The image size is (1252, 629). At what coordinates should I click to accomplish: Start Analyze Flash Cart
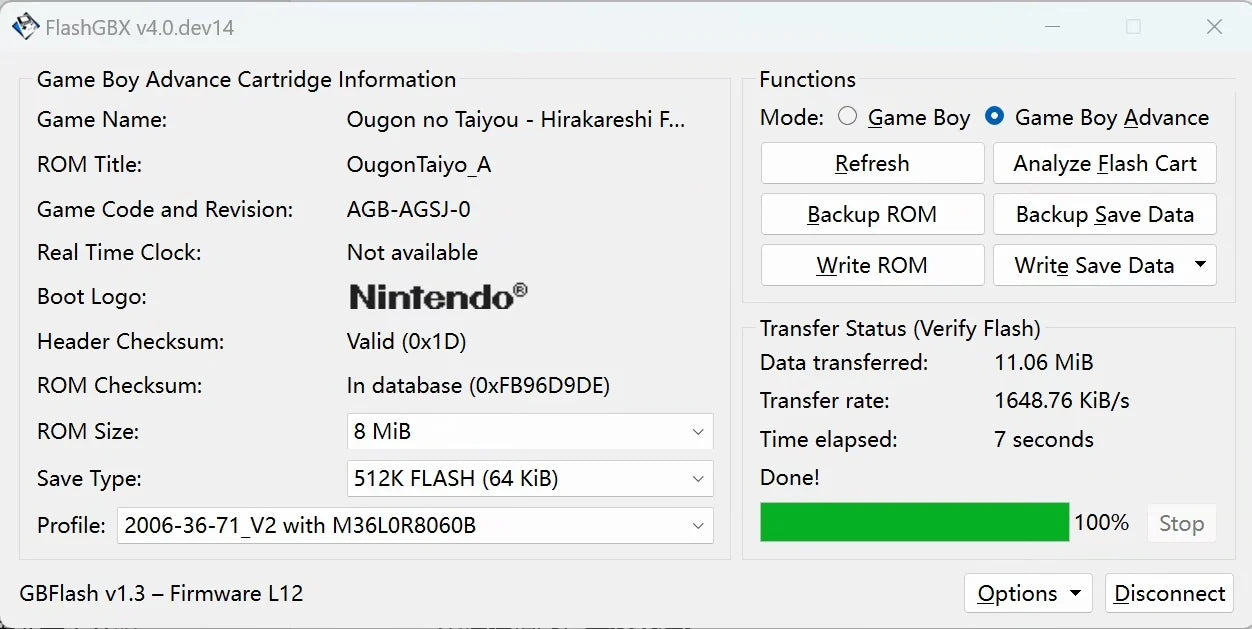click(x=1104, y=163)
